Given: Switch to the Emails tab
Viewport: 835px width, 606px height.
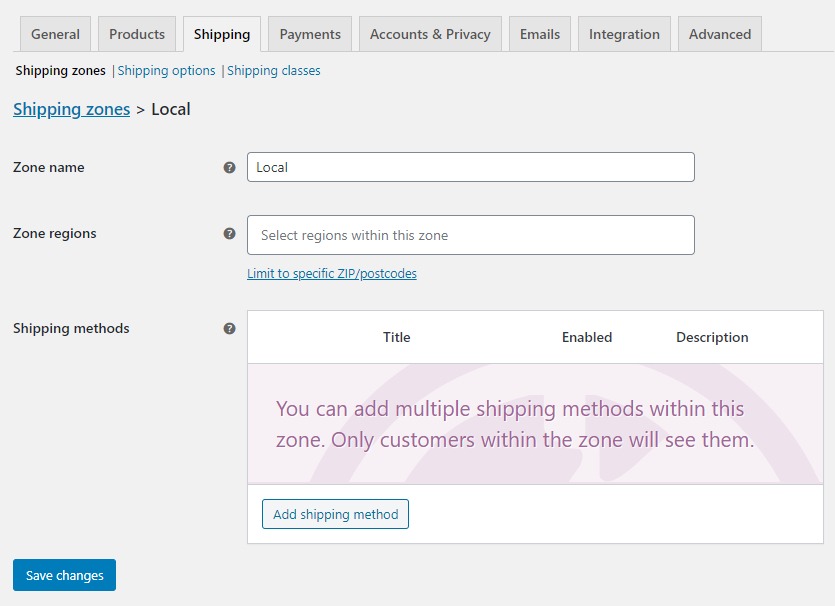Looking at the screenshot, I should pos(539,33).
